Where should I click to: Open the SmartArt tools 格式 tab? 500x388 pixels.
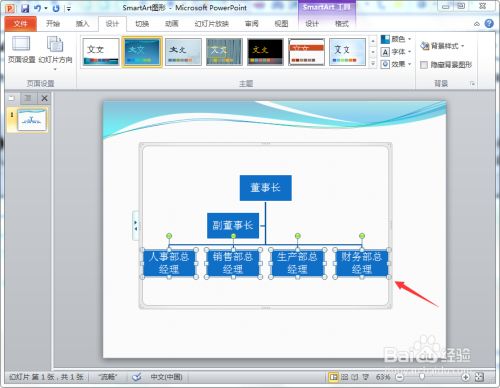click(342, 24)
